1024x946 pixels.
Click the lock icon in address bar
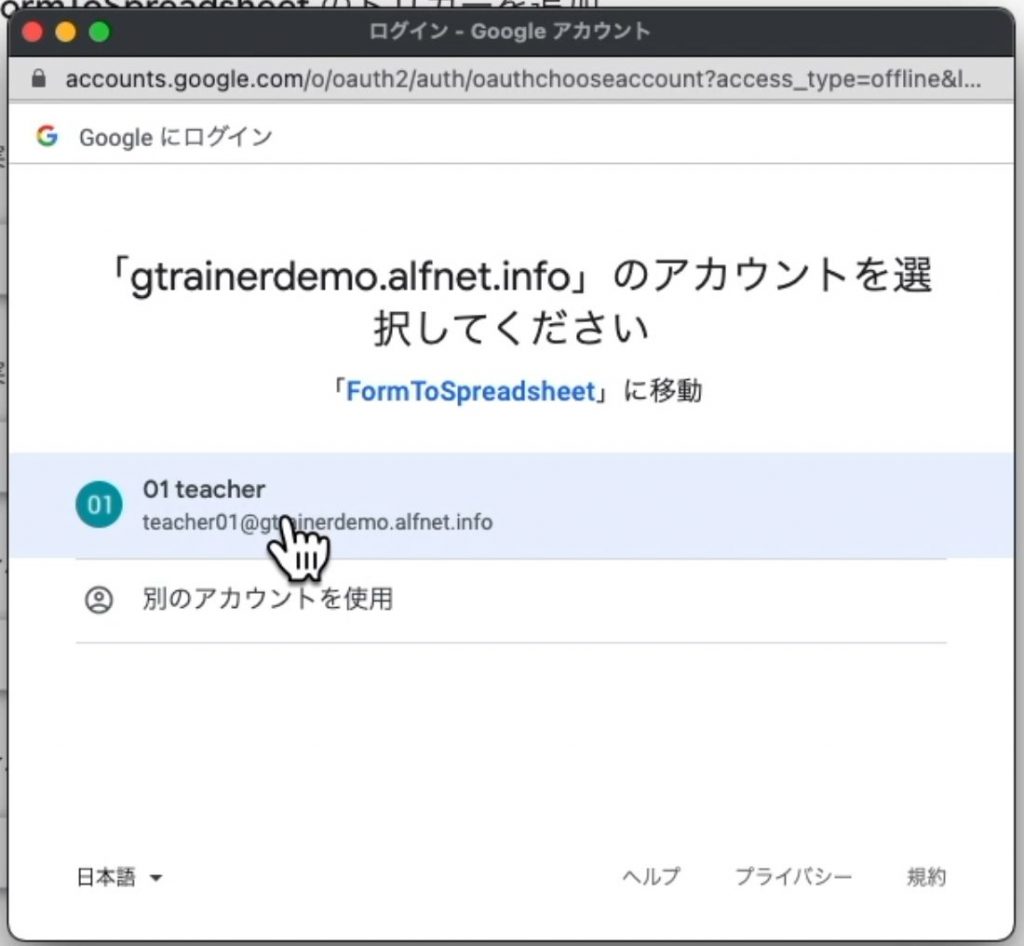[x=39, y=79]
